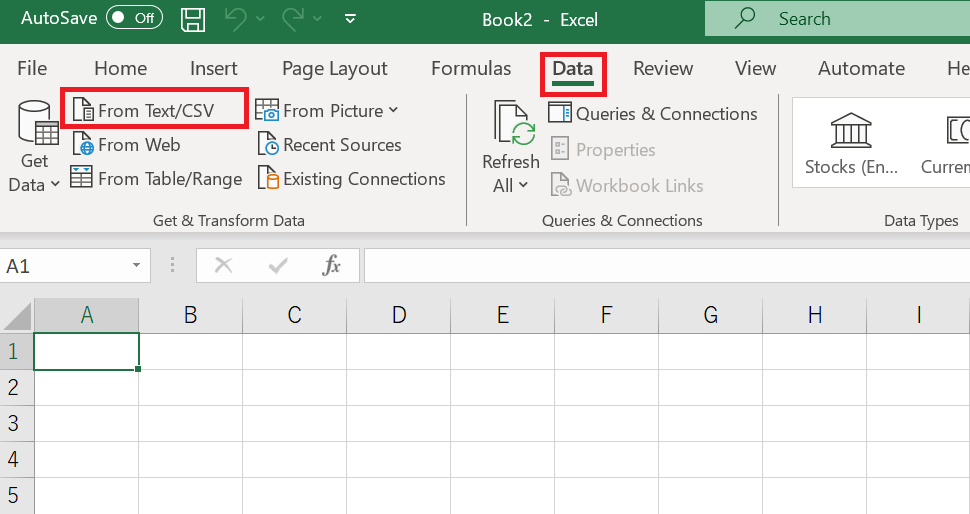The width and height of the screenshot is (970, 514).
Task: Toggle the AutoSave switch
Action: [x=134, y=18]
